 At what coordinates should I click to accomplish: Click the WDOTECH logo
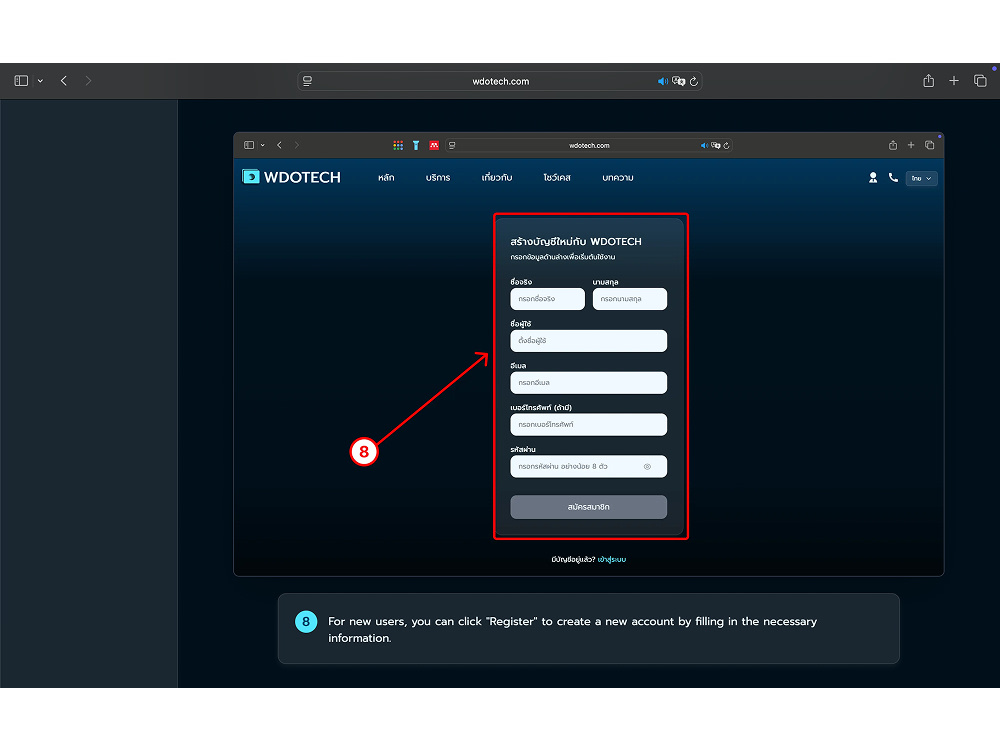pyautogui.click(x=291, y=177)
